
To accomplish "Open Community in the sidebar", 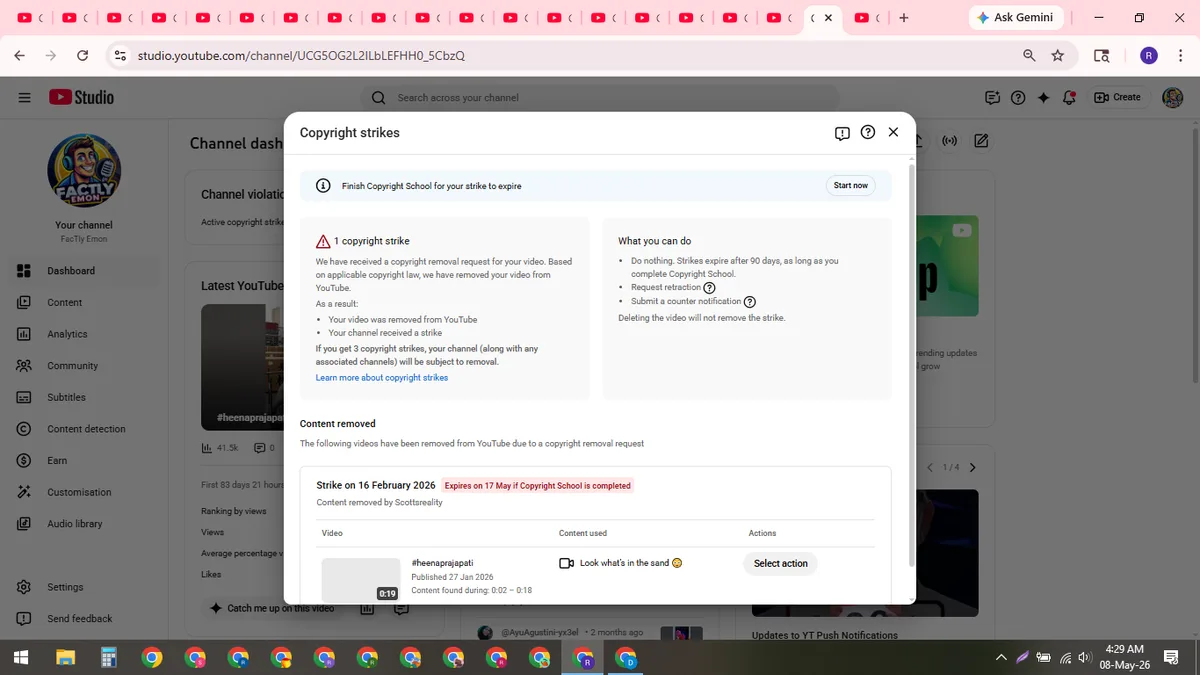I will pos(85,366).
